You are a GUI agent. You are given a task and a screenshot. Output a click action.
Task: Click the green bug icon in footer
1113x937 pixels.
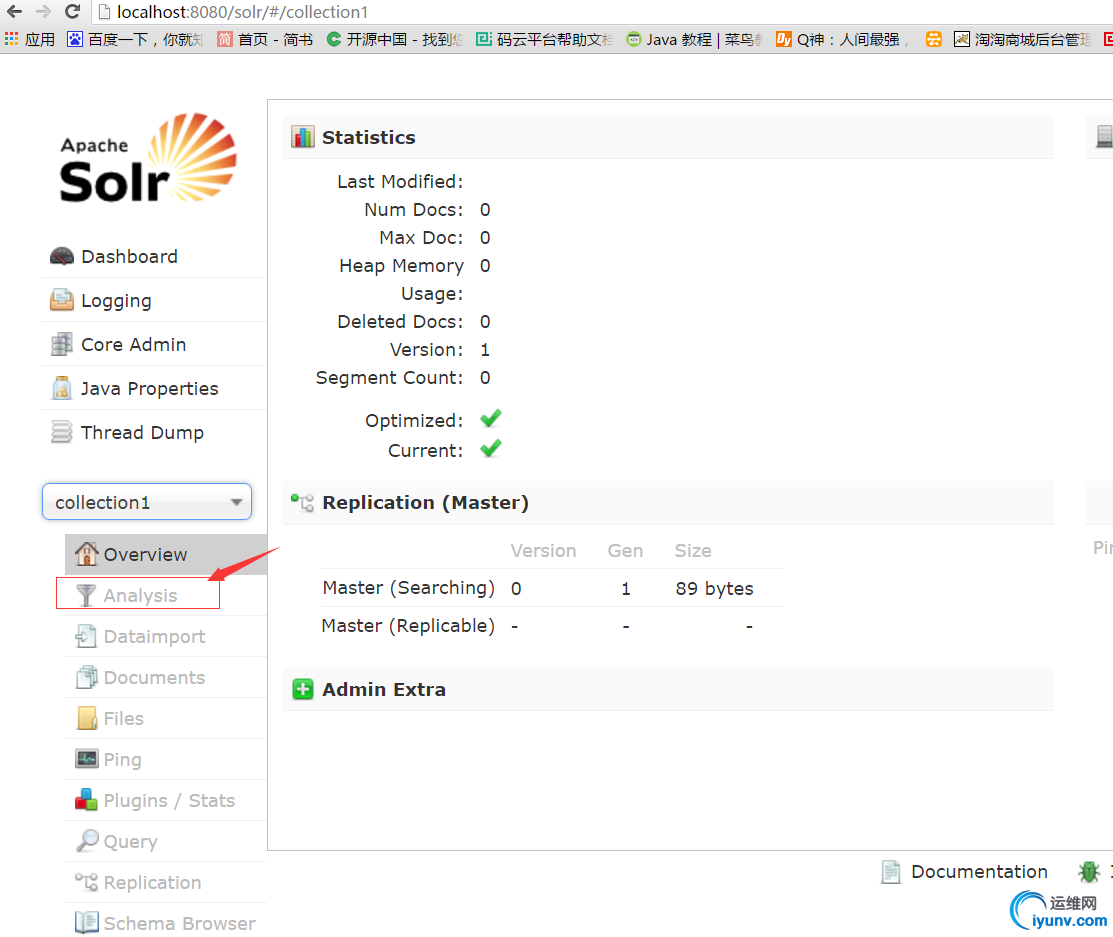pyautogui.click(x=1088, y=871)
